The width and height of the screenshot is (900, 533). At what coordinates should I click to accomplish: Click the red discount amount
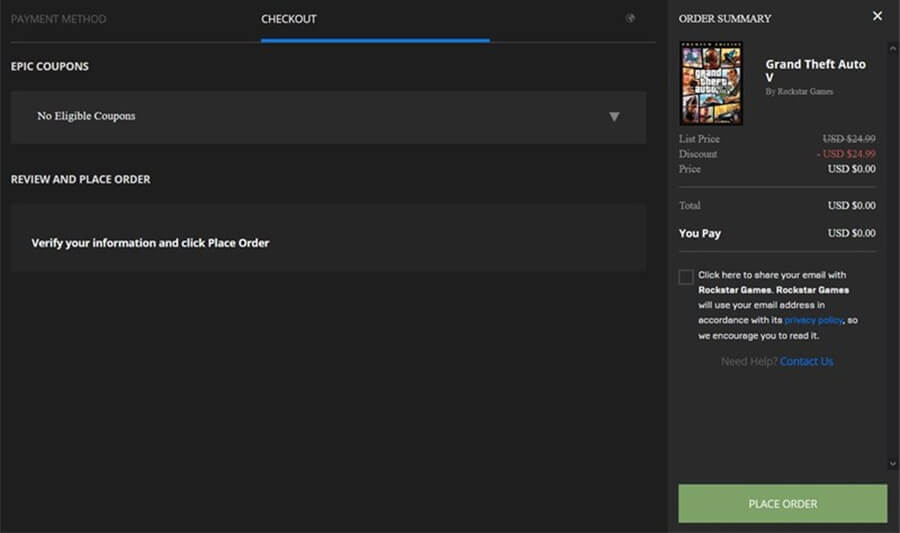coord(846,154)
